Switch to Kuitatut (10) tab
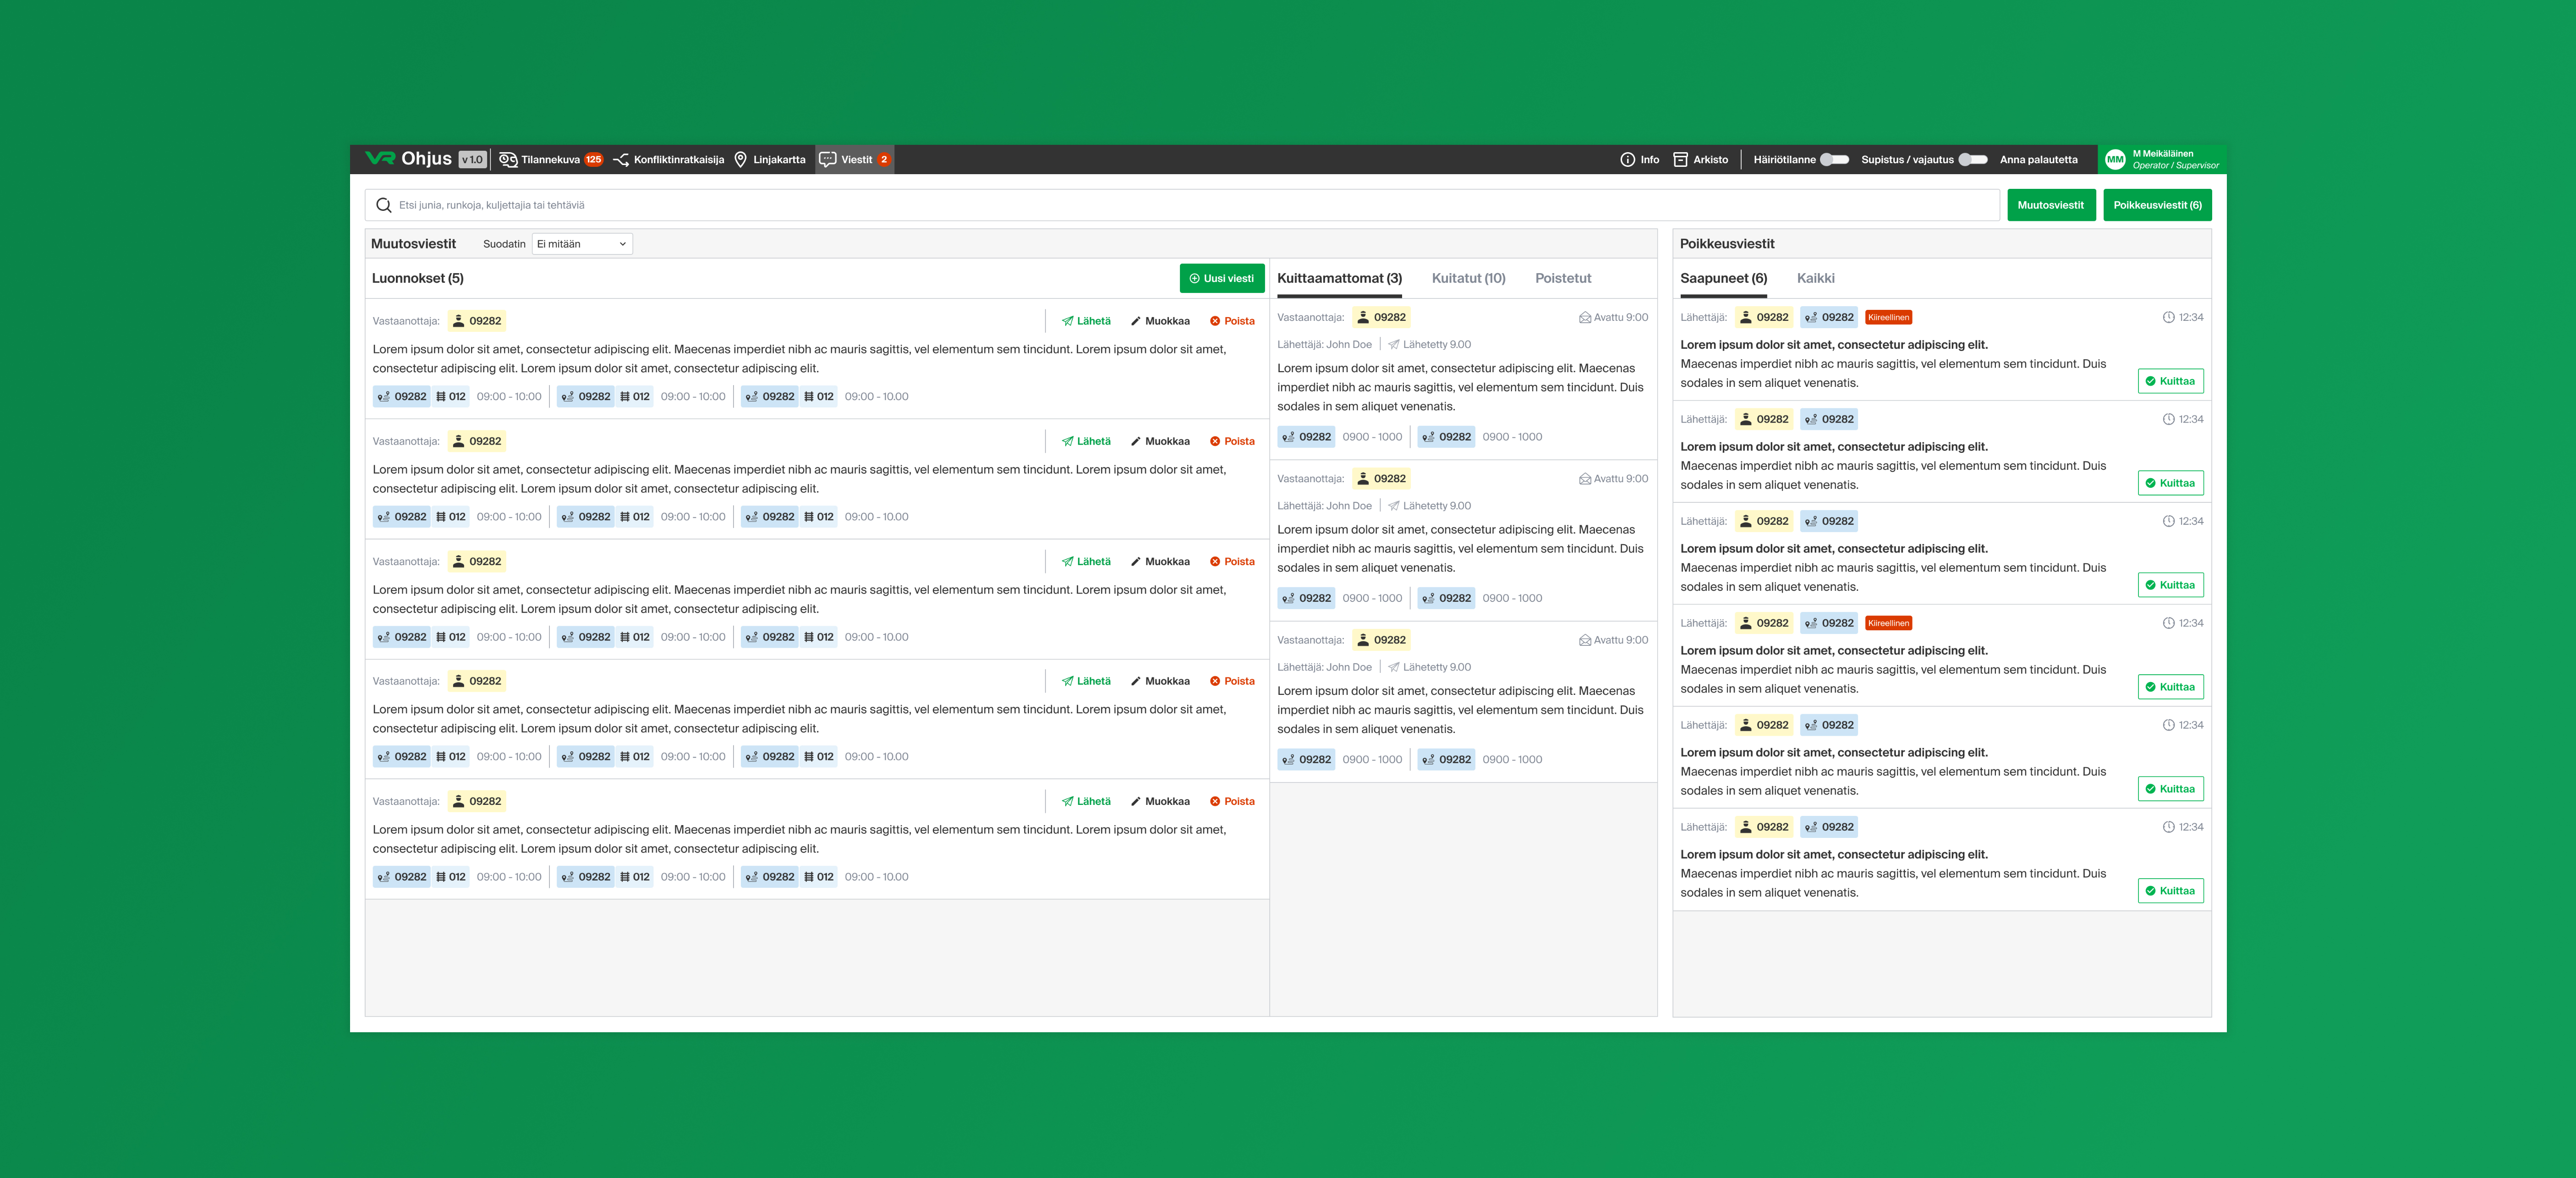2576x1178 pixels. coord(1468,278)
